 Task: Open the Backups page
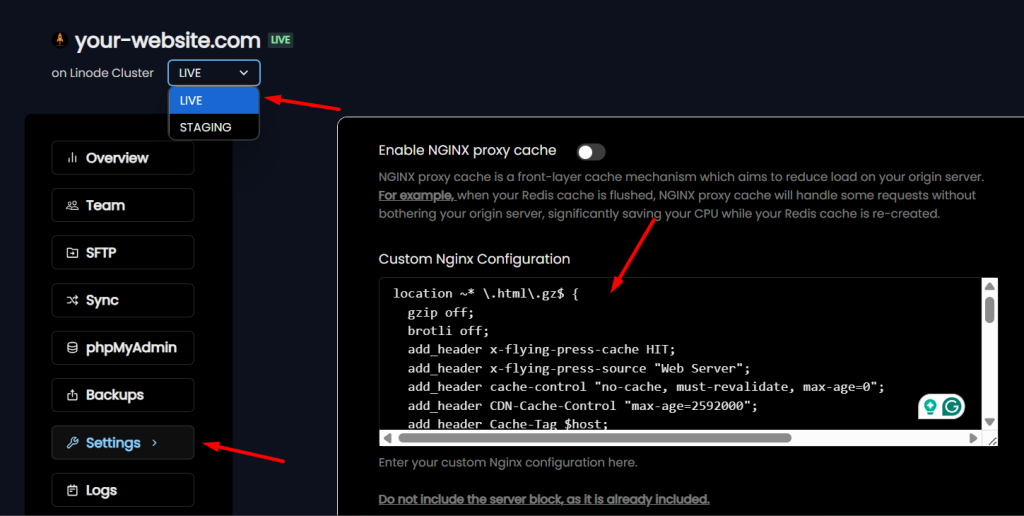tap(123, 395)
